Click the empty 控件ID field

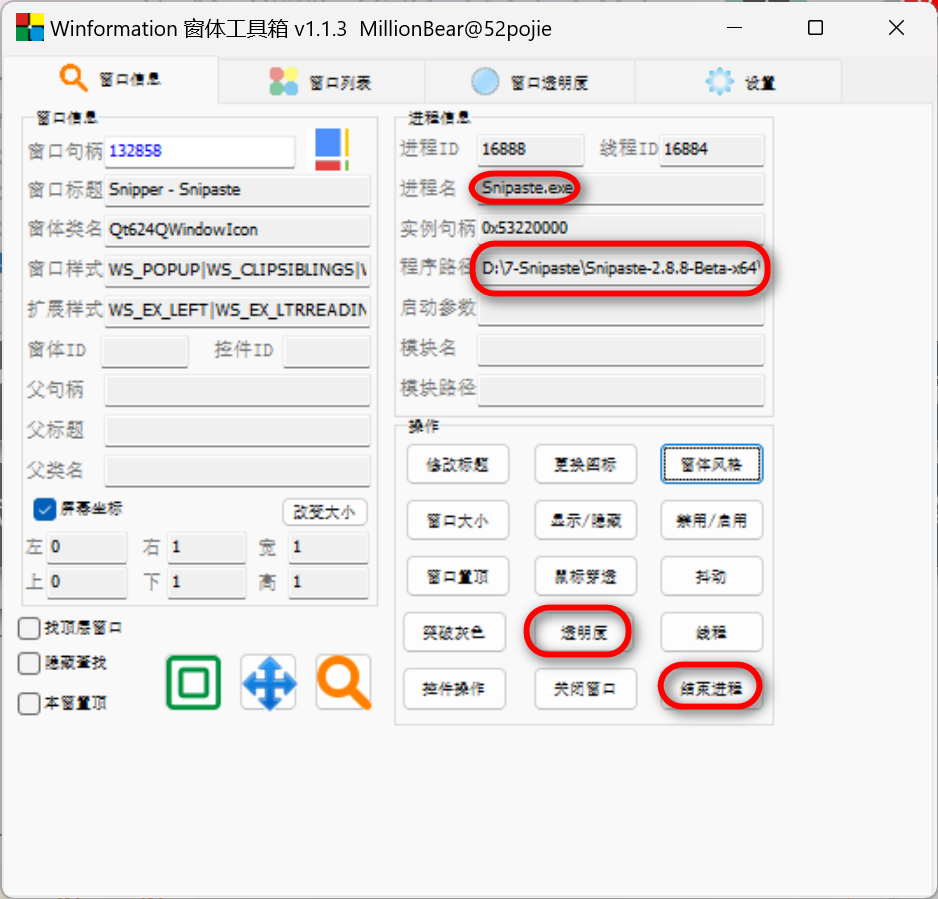pos(327,351)
